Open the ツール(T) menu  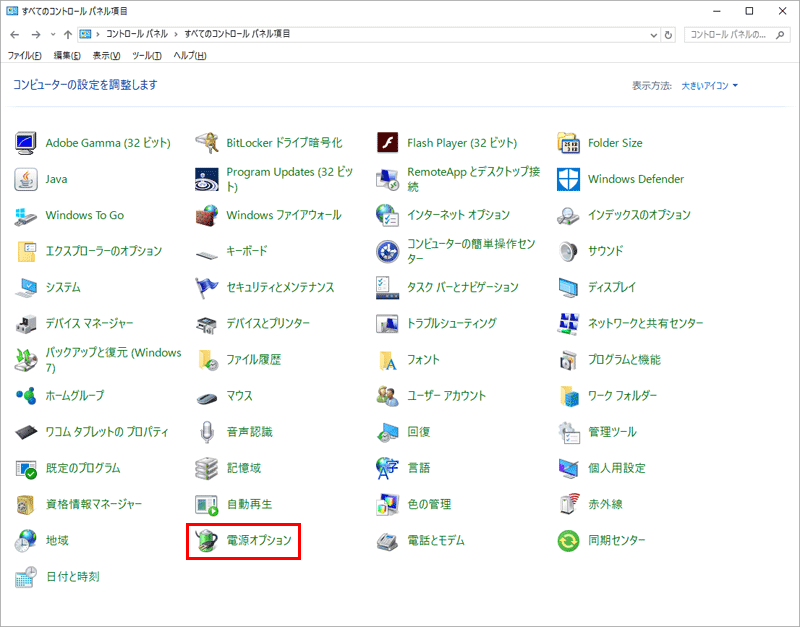(x=146, y=56)
